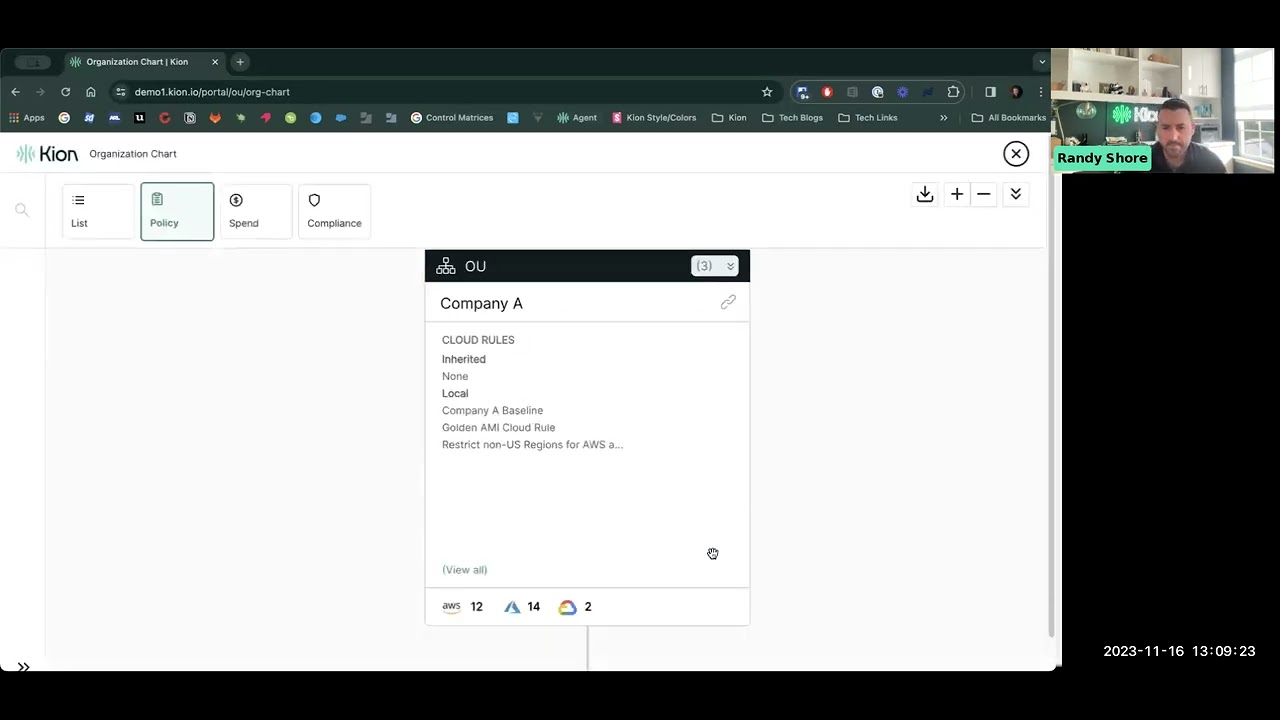This screenshot has height=720, width=1280.
Task: Open the browser extensions puzzle icon
Action: coord(953,92)
